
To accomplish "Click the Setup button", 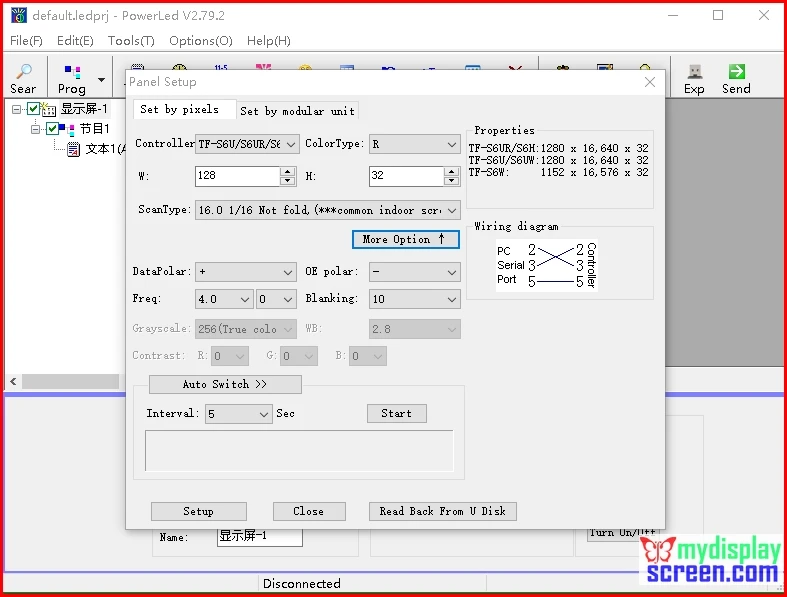I will [x=199, y=512].
